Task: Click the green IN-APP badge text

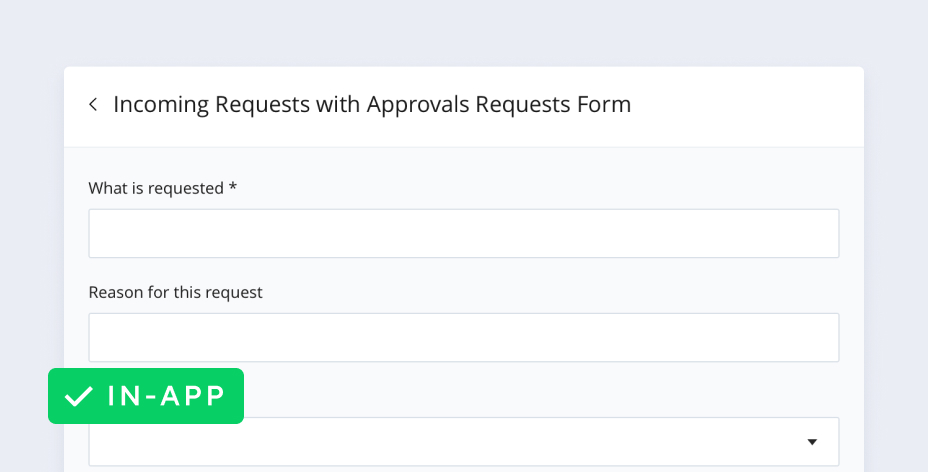Action: [x=166, y=396]
